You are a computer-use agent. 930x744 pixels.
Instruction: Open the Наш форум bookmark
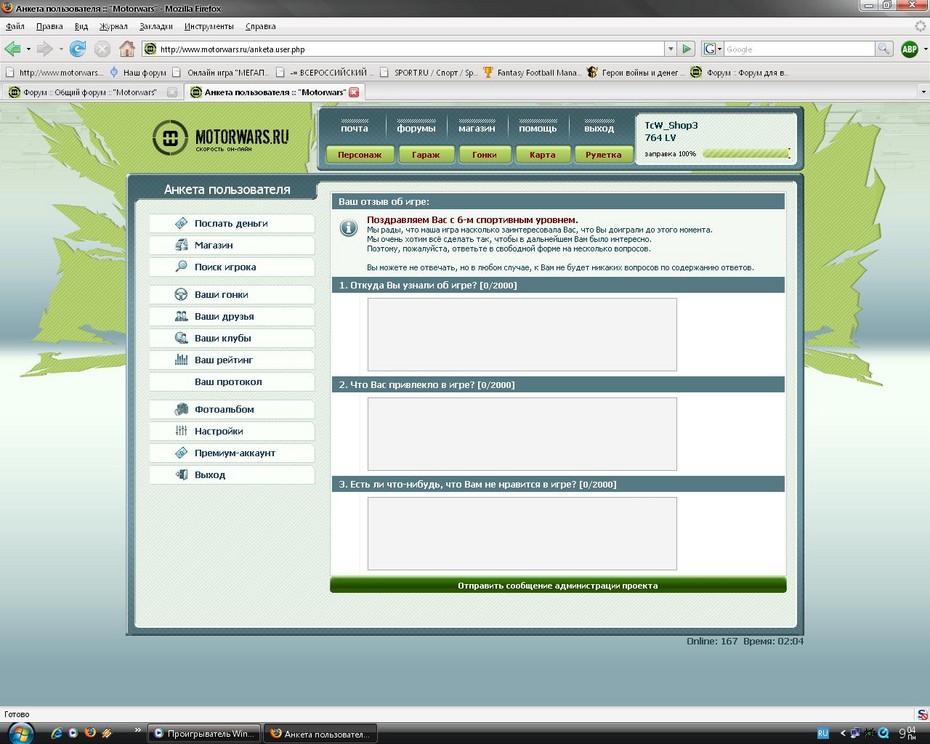(139, 72)
